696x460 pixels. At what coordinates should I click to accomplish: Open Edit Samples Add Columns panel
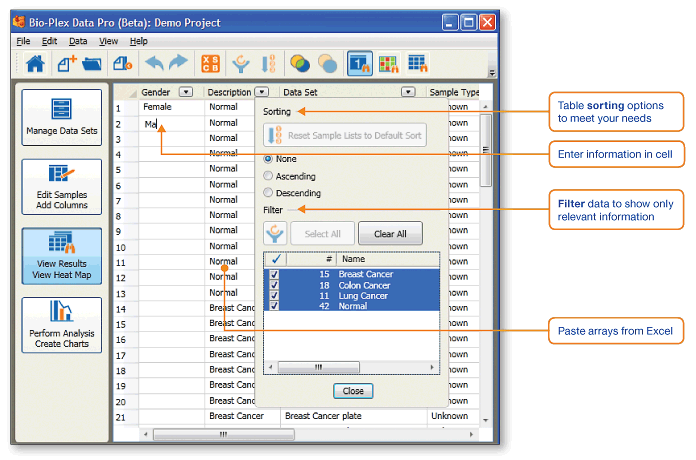[x=62, y=187]
